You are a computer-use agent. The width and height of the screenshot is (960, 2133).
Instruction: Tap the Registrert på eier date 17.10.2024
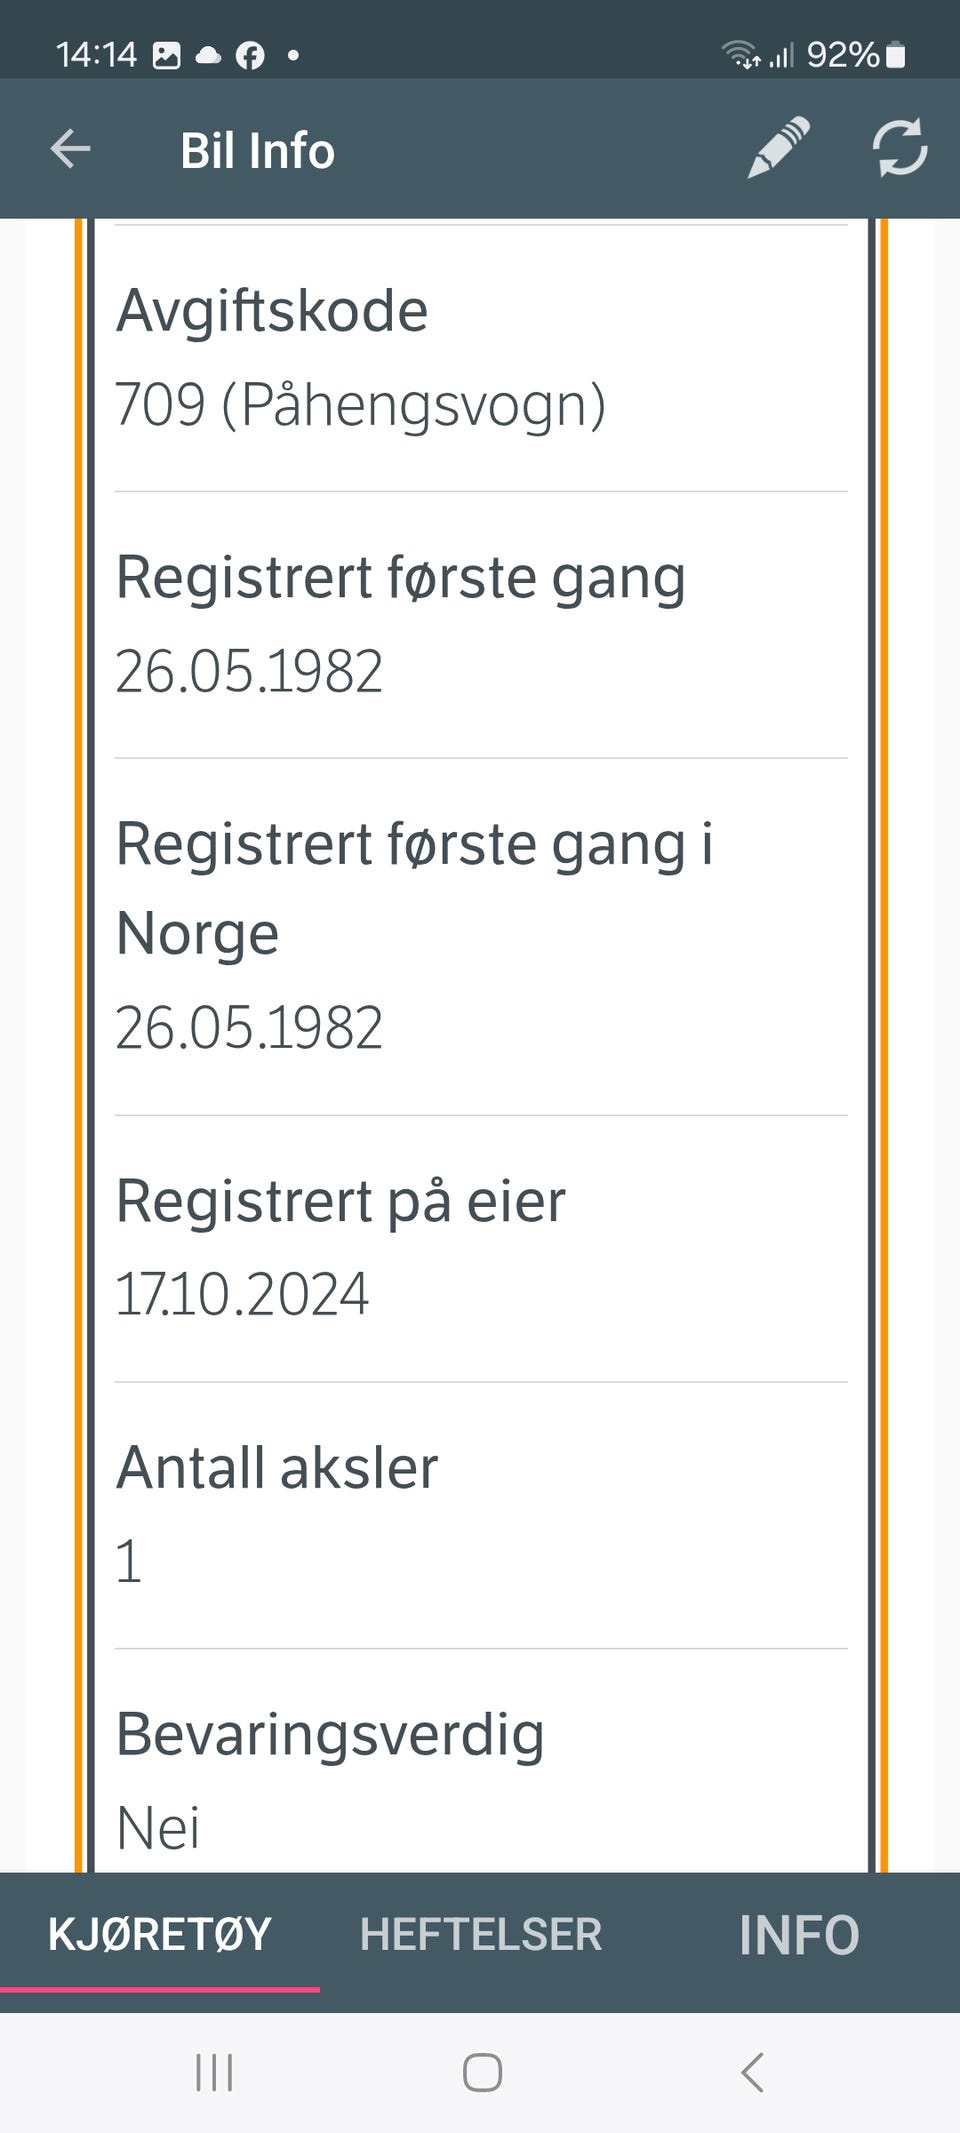tap(242, 1293)
